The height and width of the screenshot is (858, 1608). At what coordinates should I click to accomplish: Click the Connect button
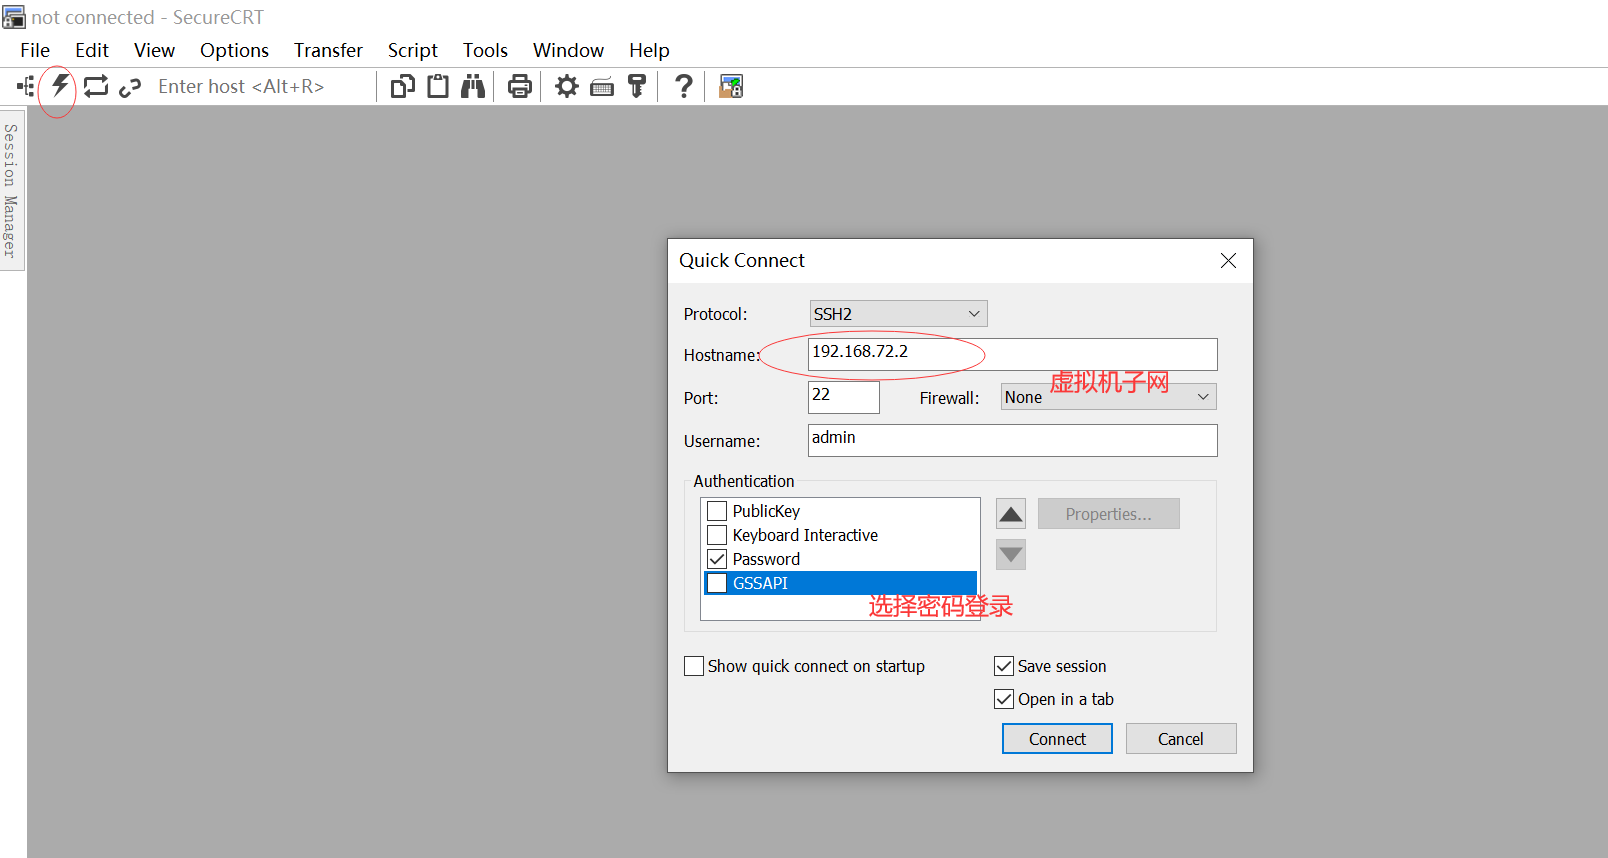pyautogui.click(x=1057, y=739)
